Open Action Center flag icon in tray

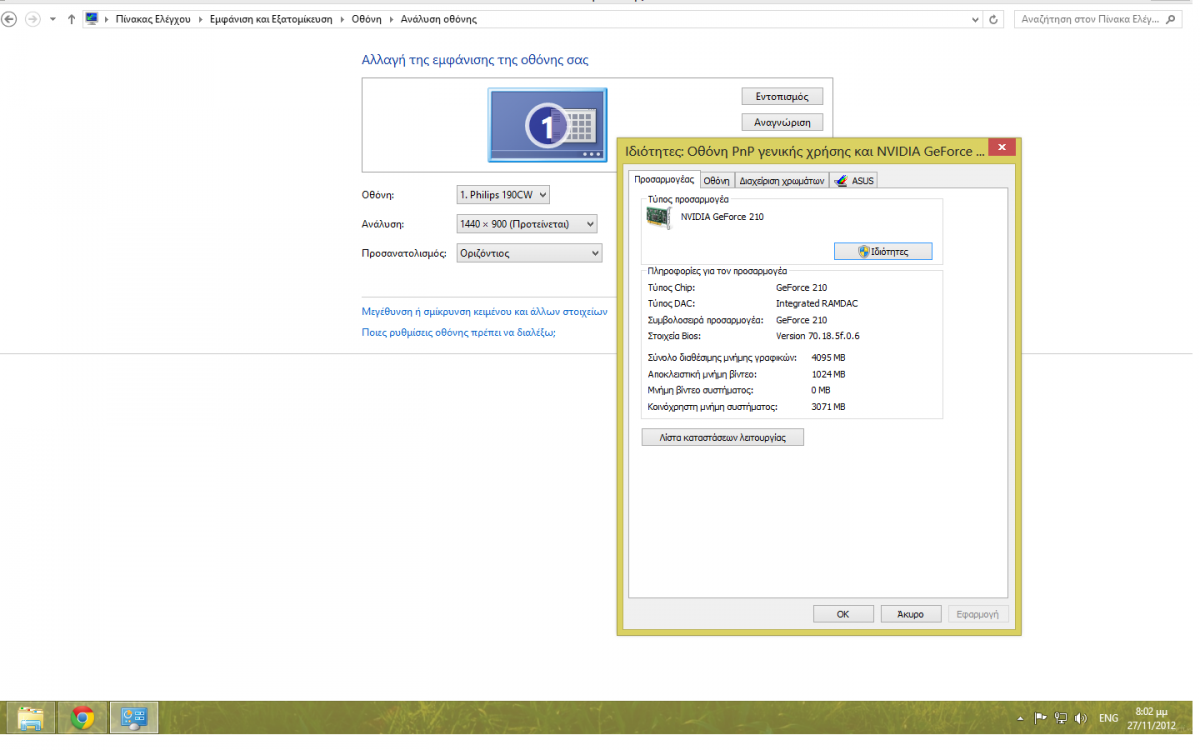[x=1040, y=718]
